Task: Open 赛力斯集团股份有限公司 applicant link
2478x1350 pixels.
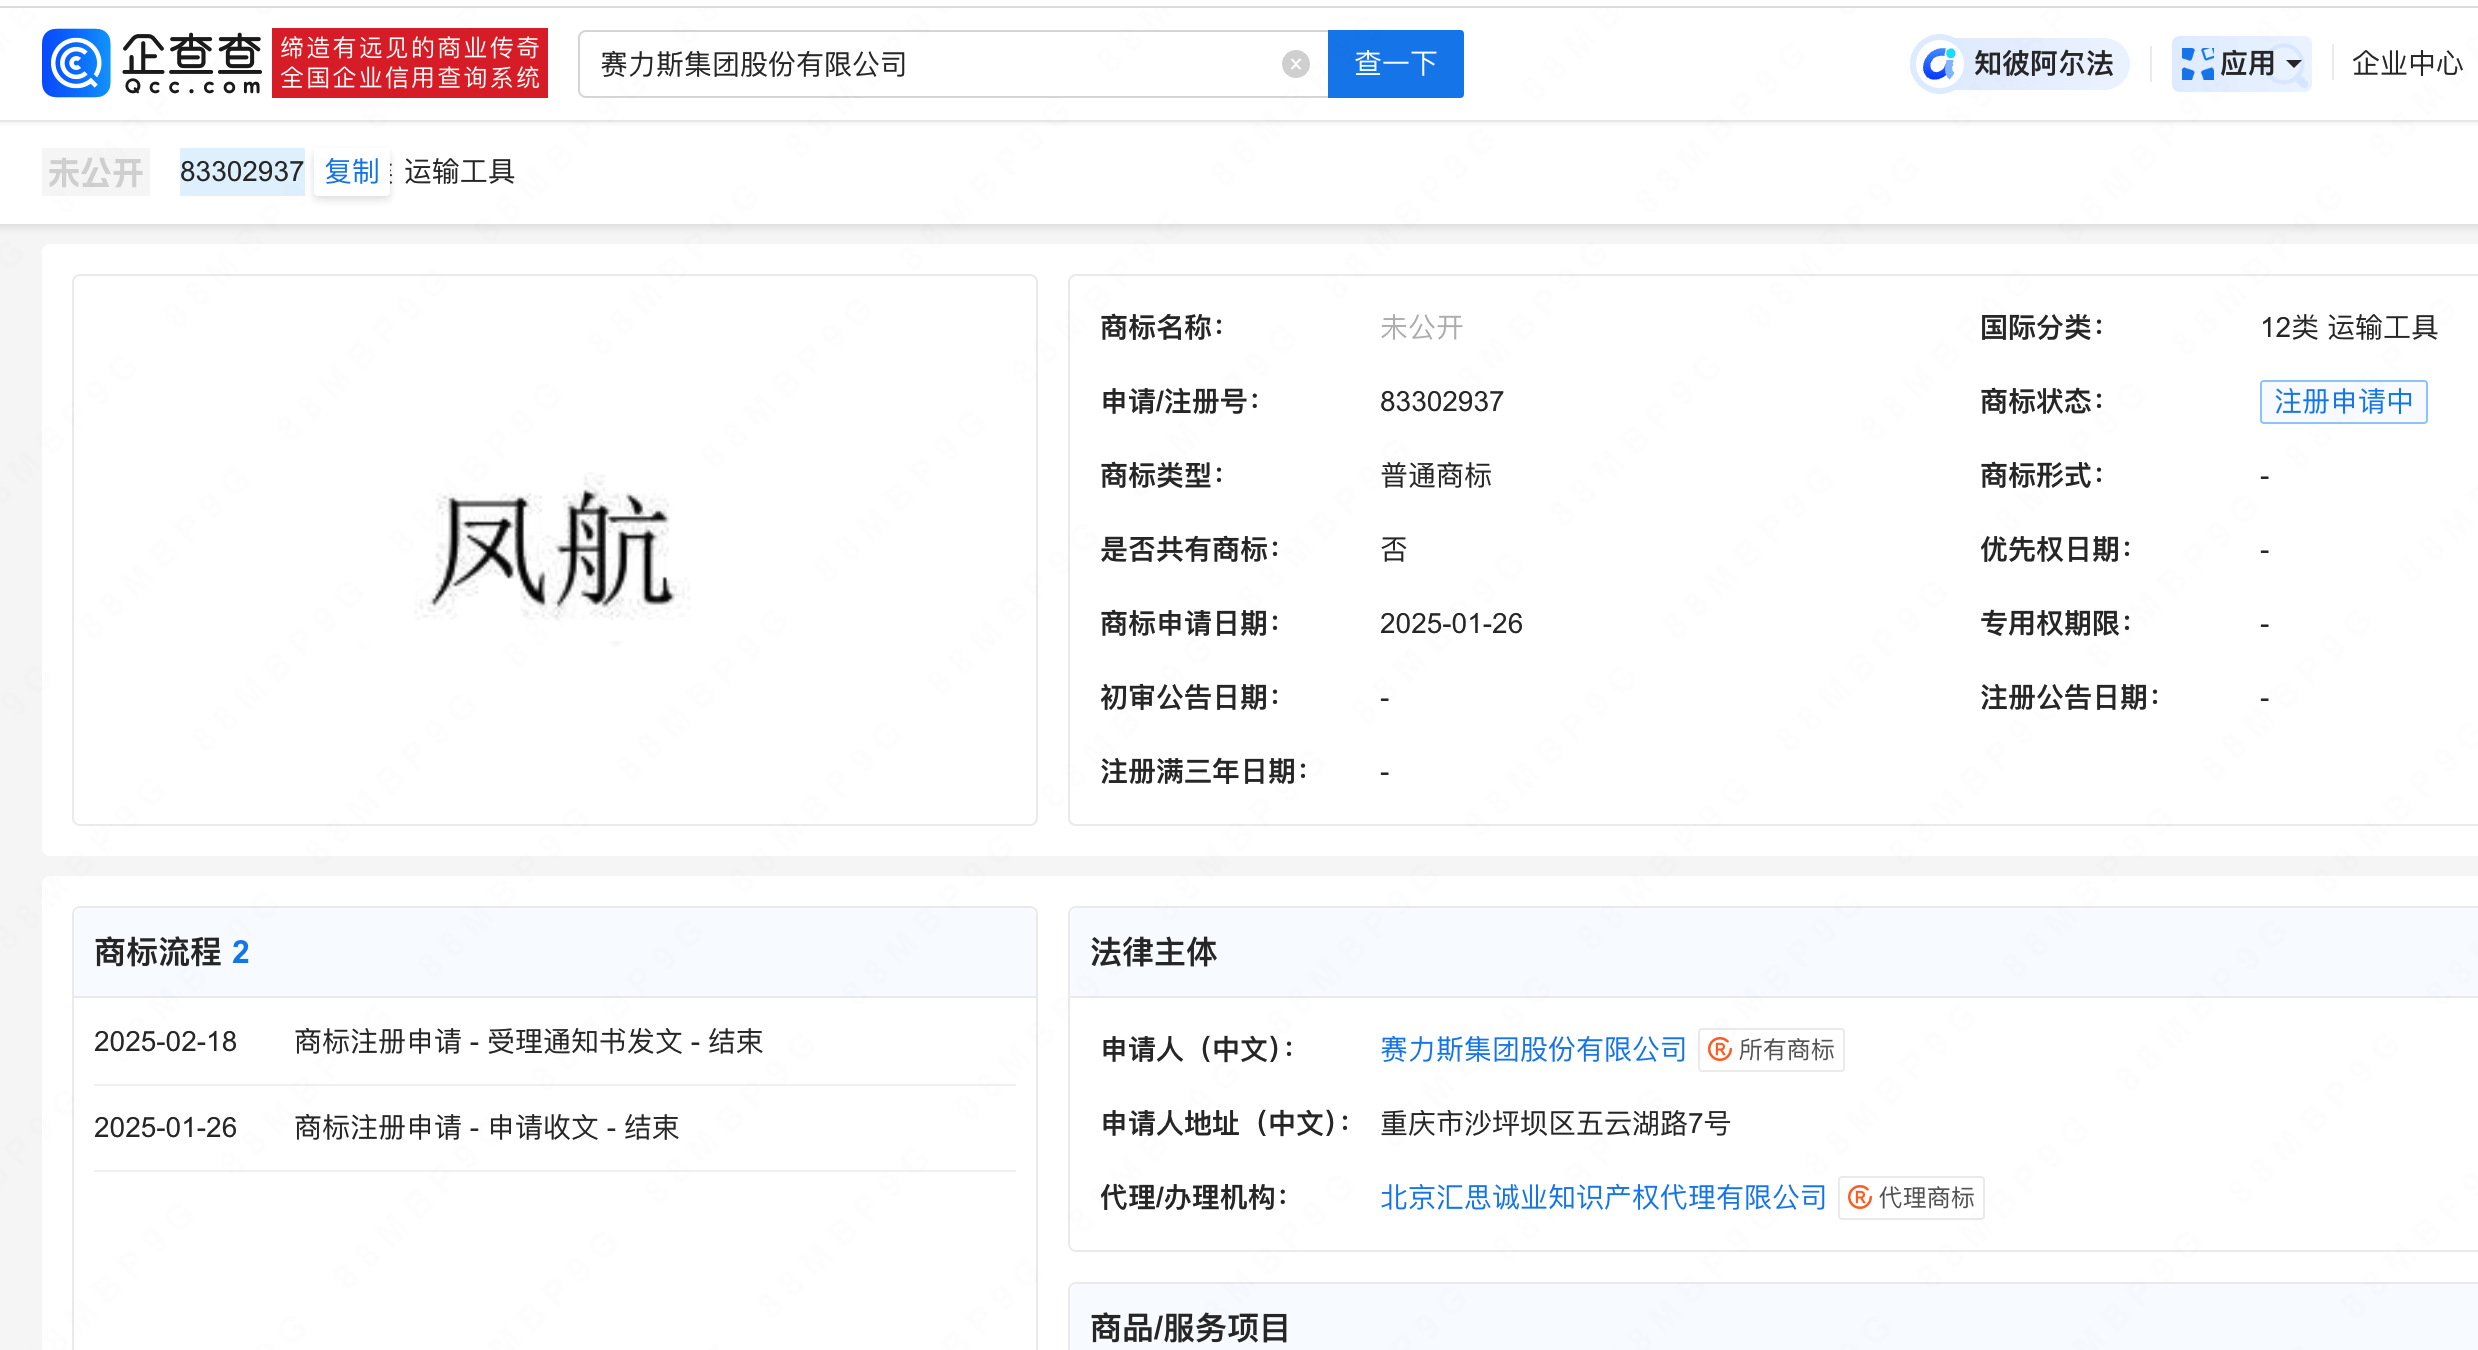Action: click(1532, 1049)
